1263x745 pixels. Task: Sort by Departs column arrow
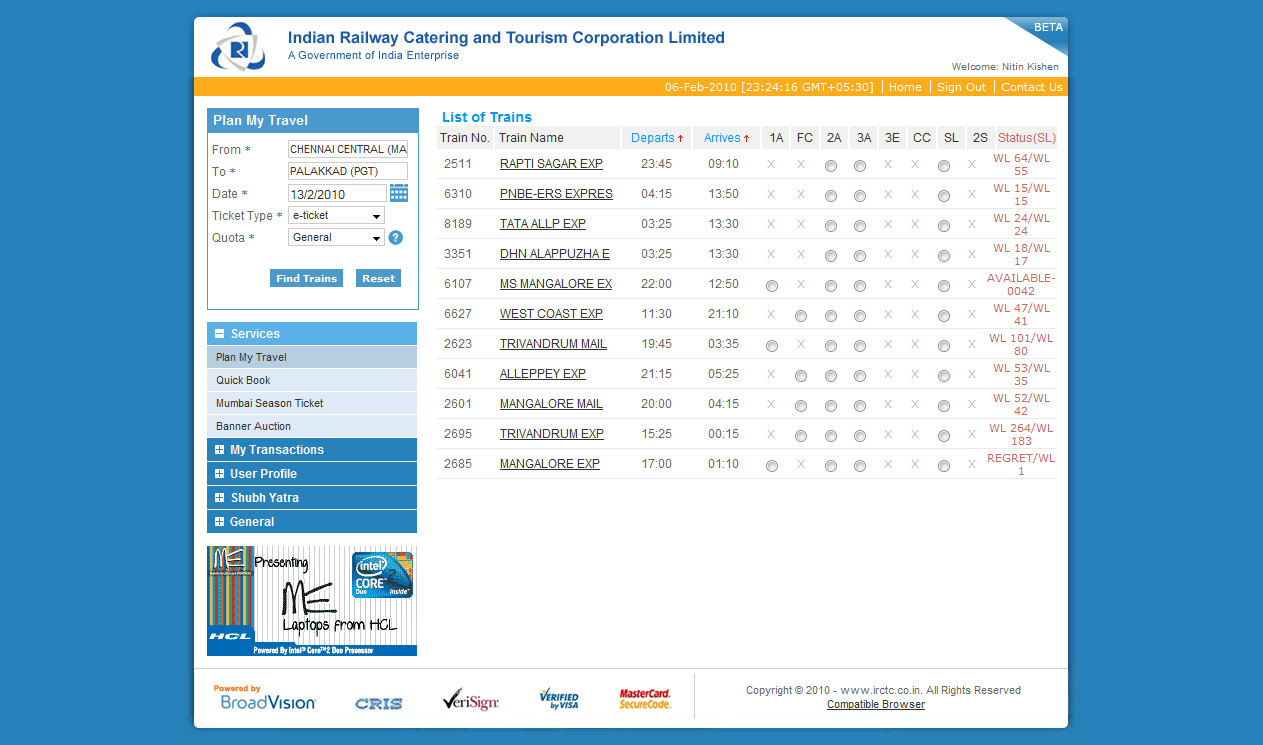(680, 139)
